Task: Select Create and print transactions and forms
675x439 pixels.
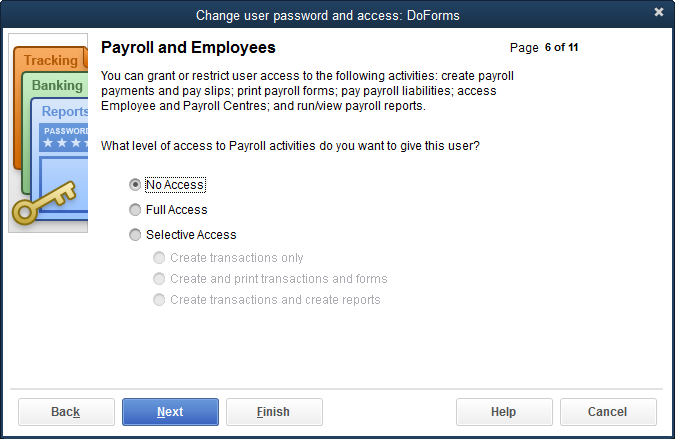Action: click(x=159, y=279)
